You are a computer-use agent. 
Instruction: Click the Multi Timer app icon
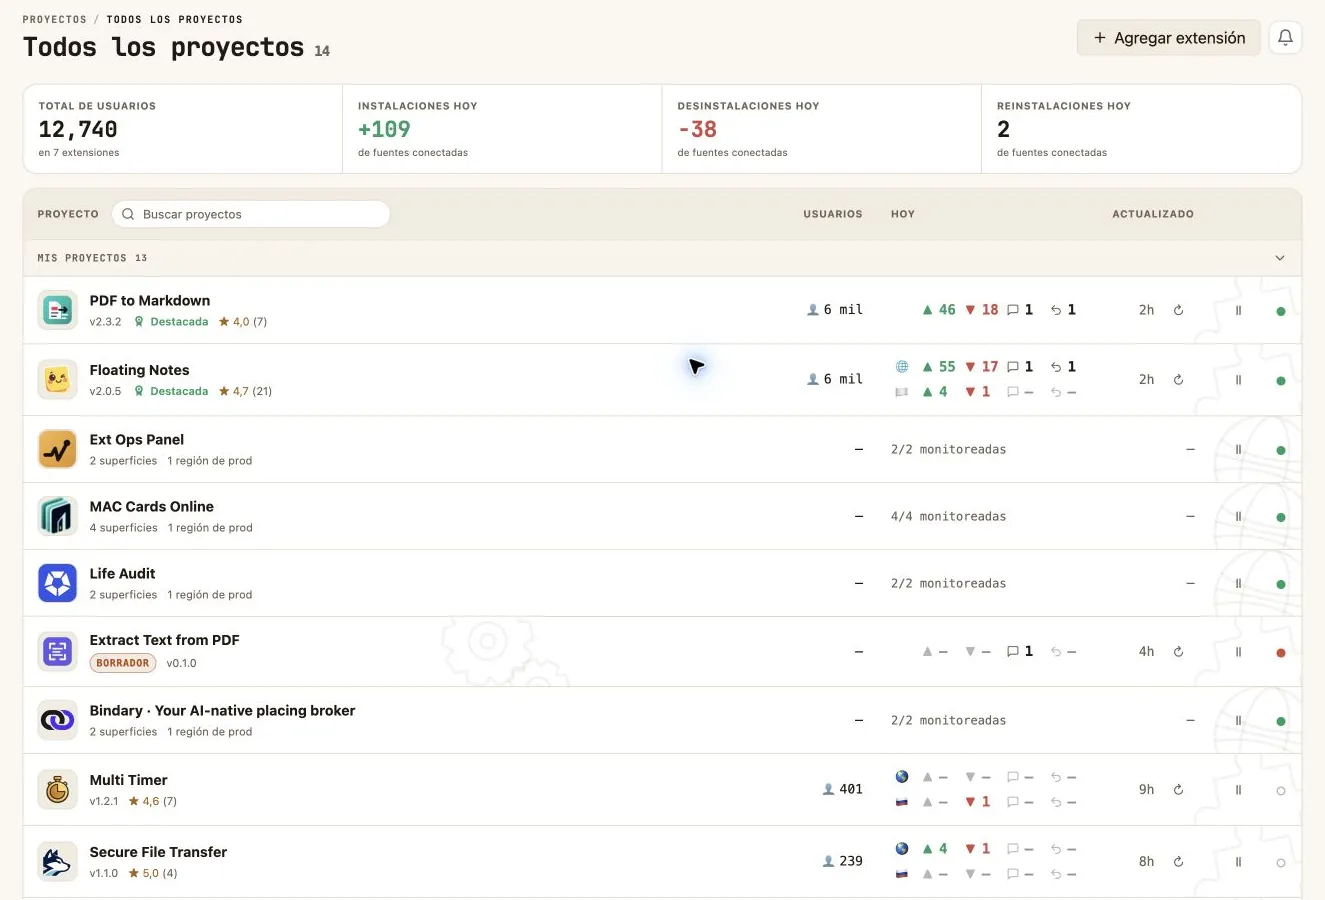(x=57, y=790)
